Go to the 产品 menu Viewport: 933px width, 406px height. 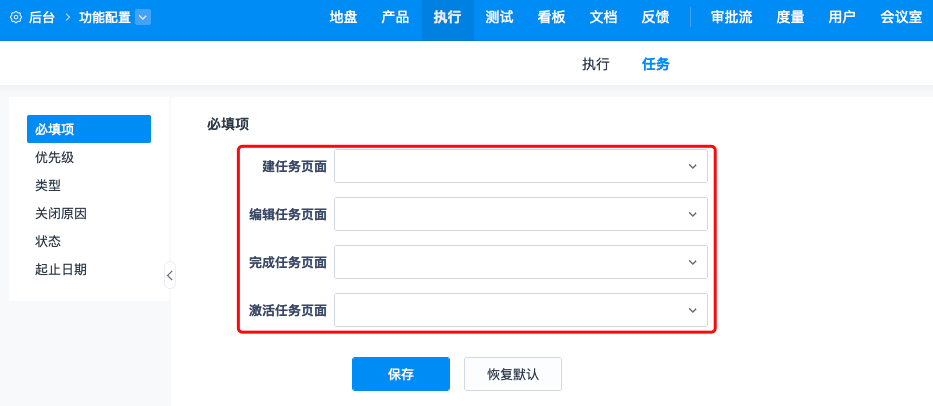(x=395, y=17)
